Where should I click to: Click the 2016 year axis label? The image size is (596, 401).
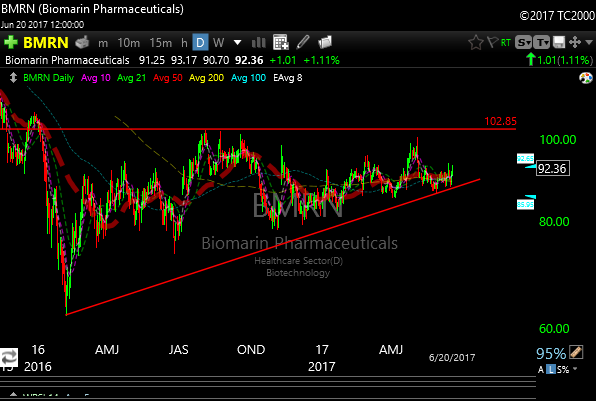coord(38,366)
